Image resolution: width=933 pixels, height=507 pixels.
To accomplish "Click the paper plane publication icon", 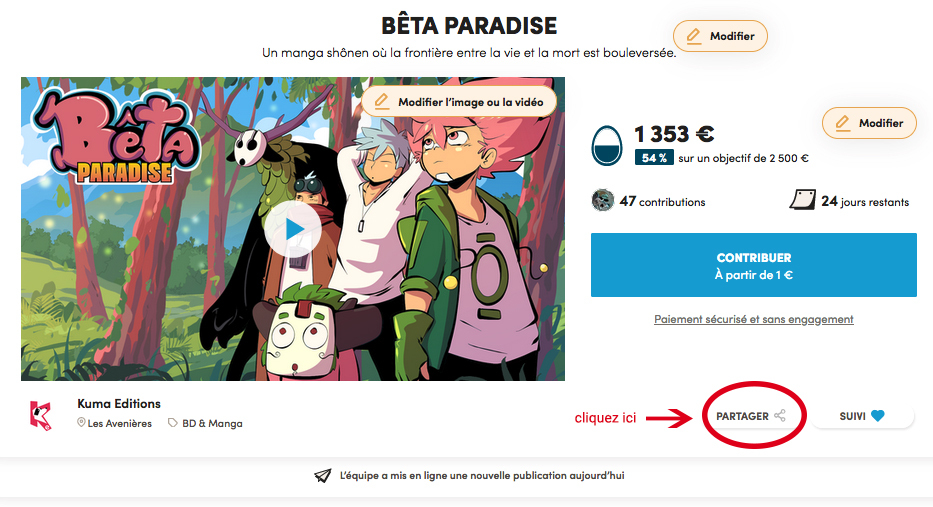I will coord(323,475).
